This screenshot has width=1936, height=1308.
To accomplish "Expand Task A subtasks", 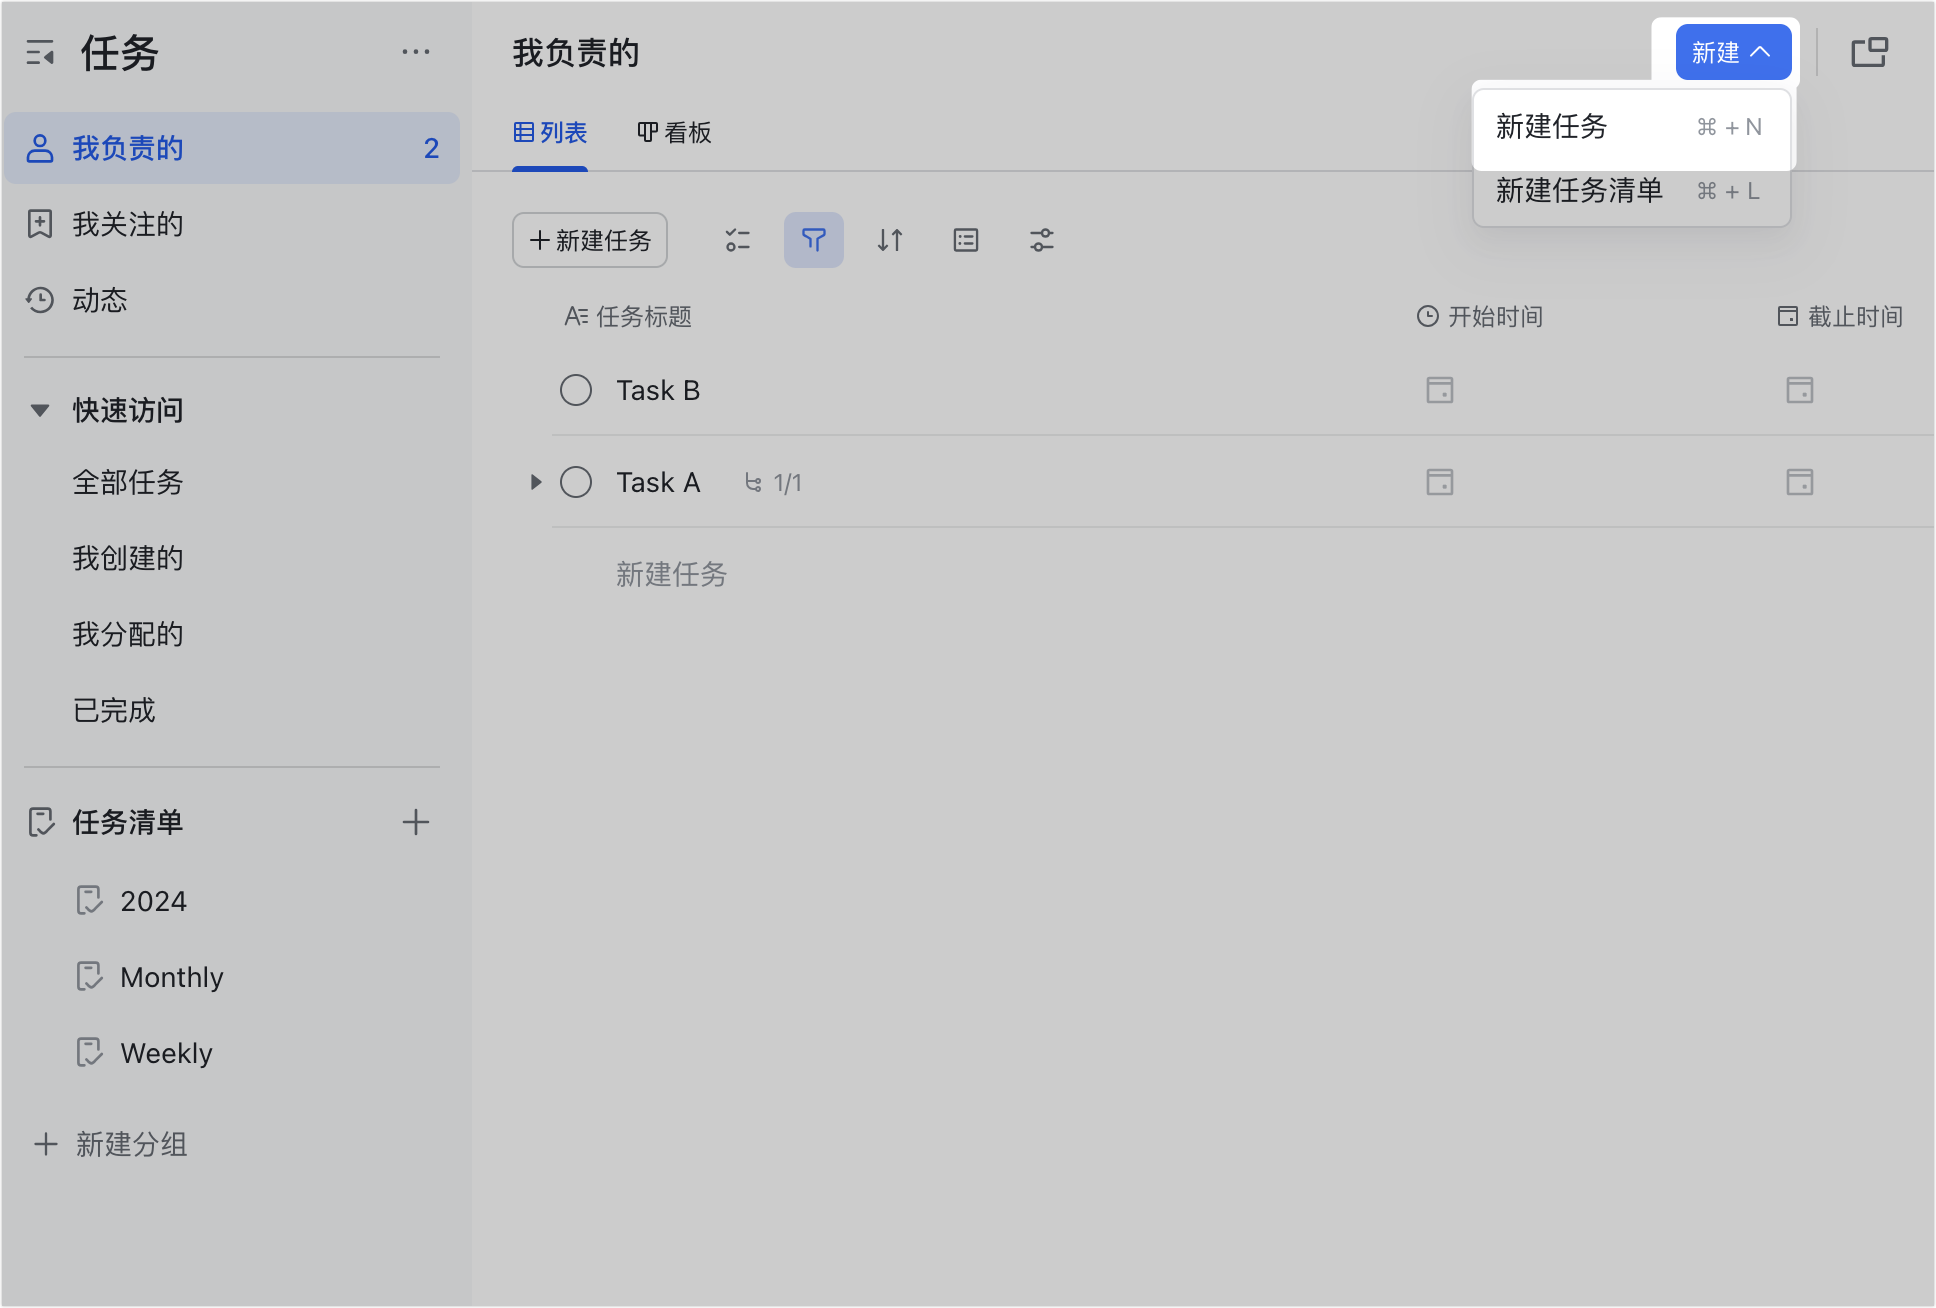I will (536, 482).
